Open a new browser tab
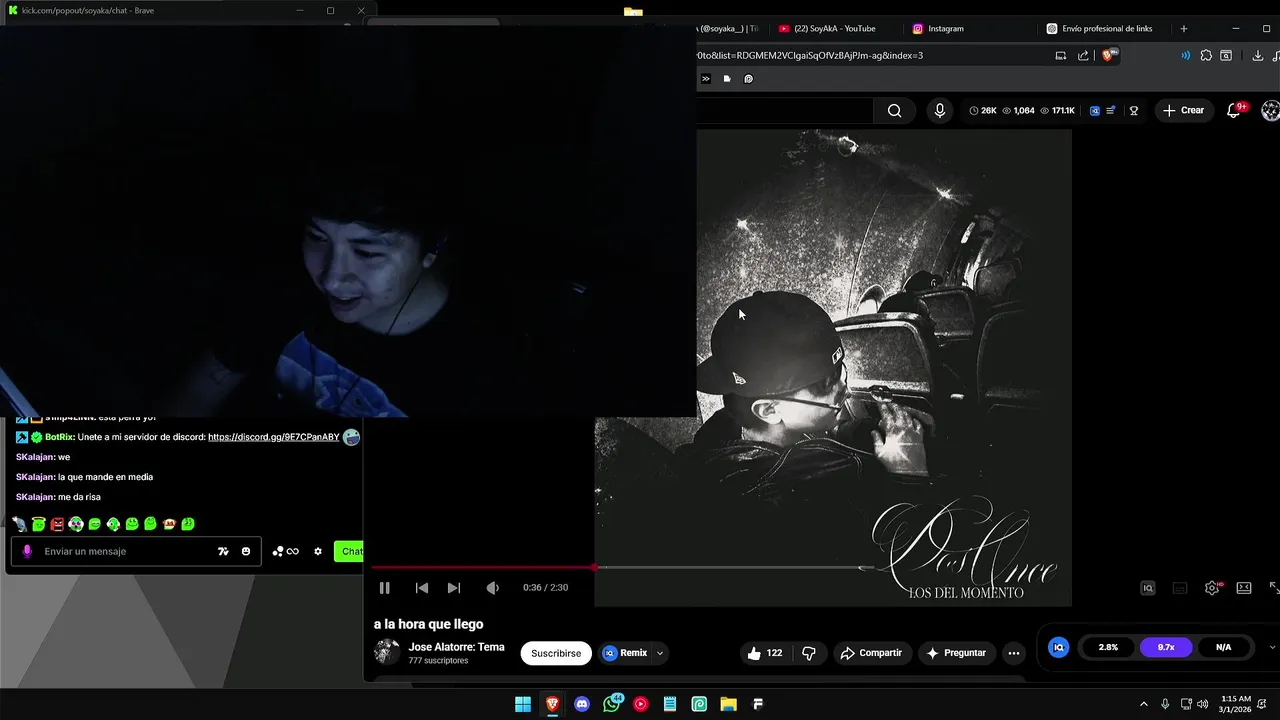Image resolution: width=1280 pixels, height=720 pixels. coord(1184,28)
